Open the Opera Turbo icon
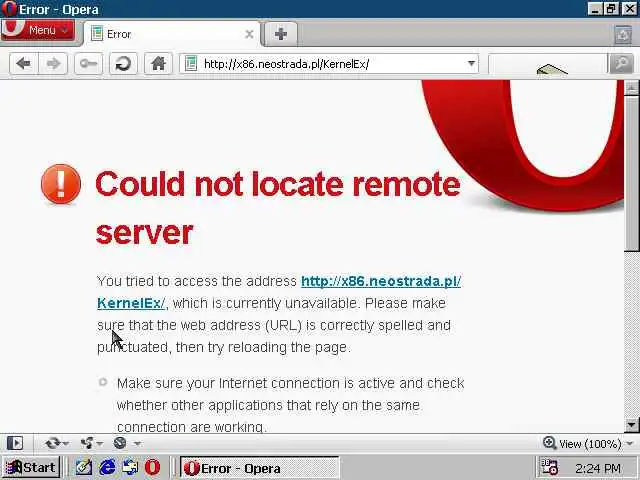The width and height of the screenshot is (640, 480). 120,443
